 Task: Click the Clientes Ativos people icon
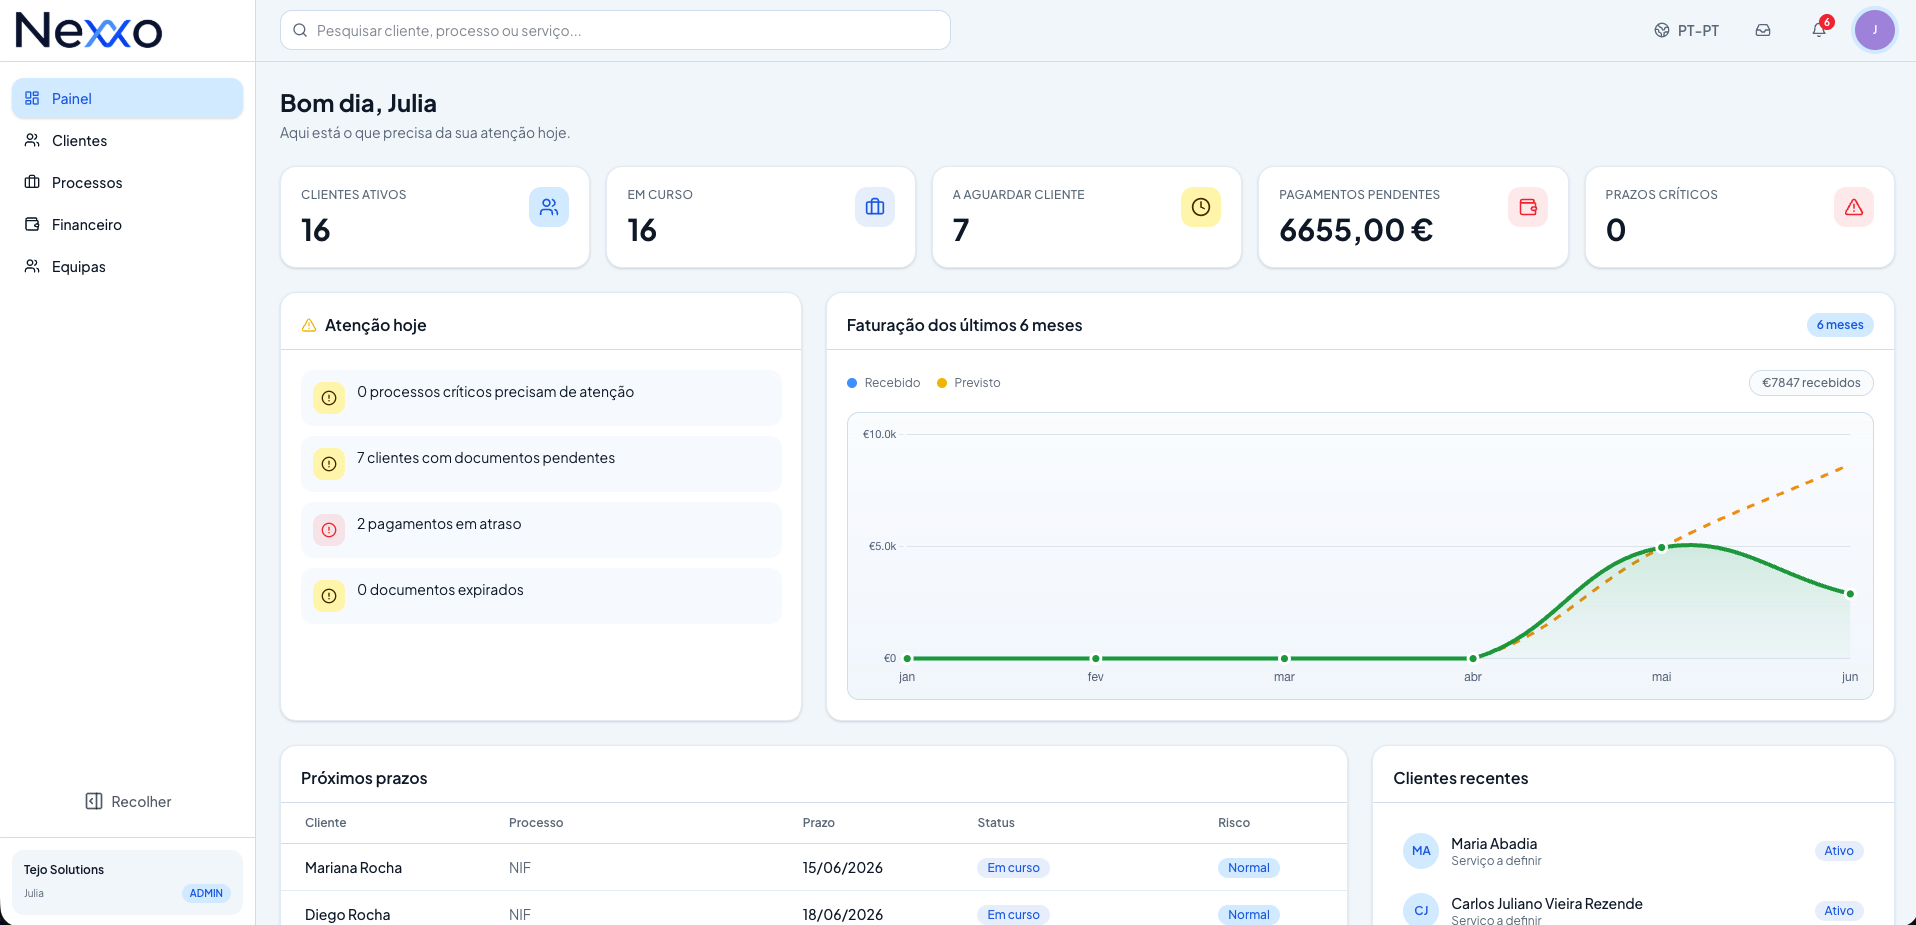[x=549, y=207]
